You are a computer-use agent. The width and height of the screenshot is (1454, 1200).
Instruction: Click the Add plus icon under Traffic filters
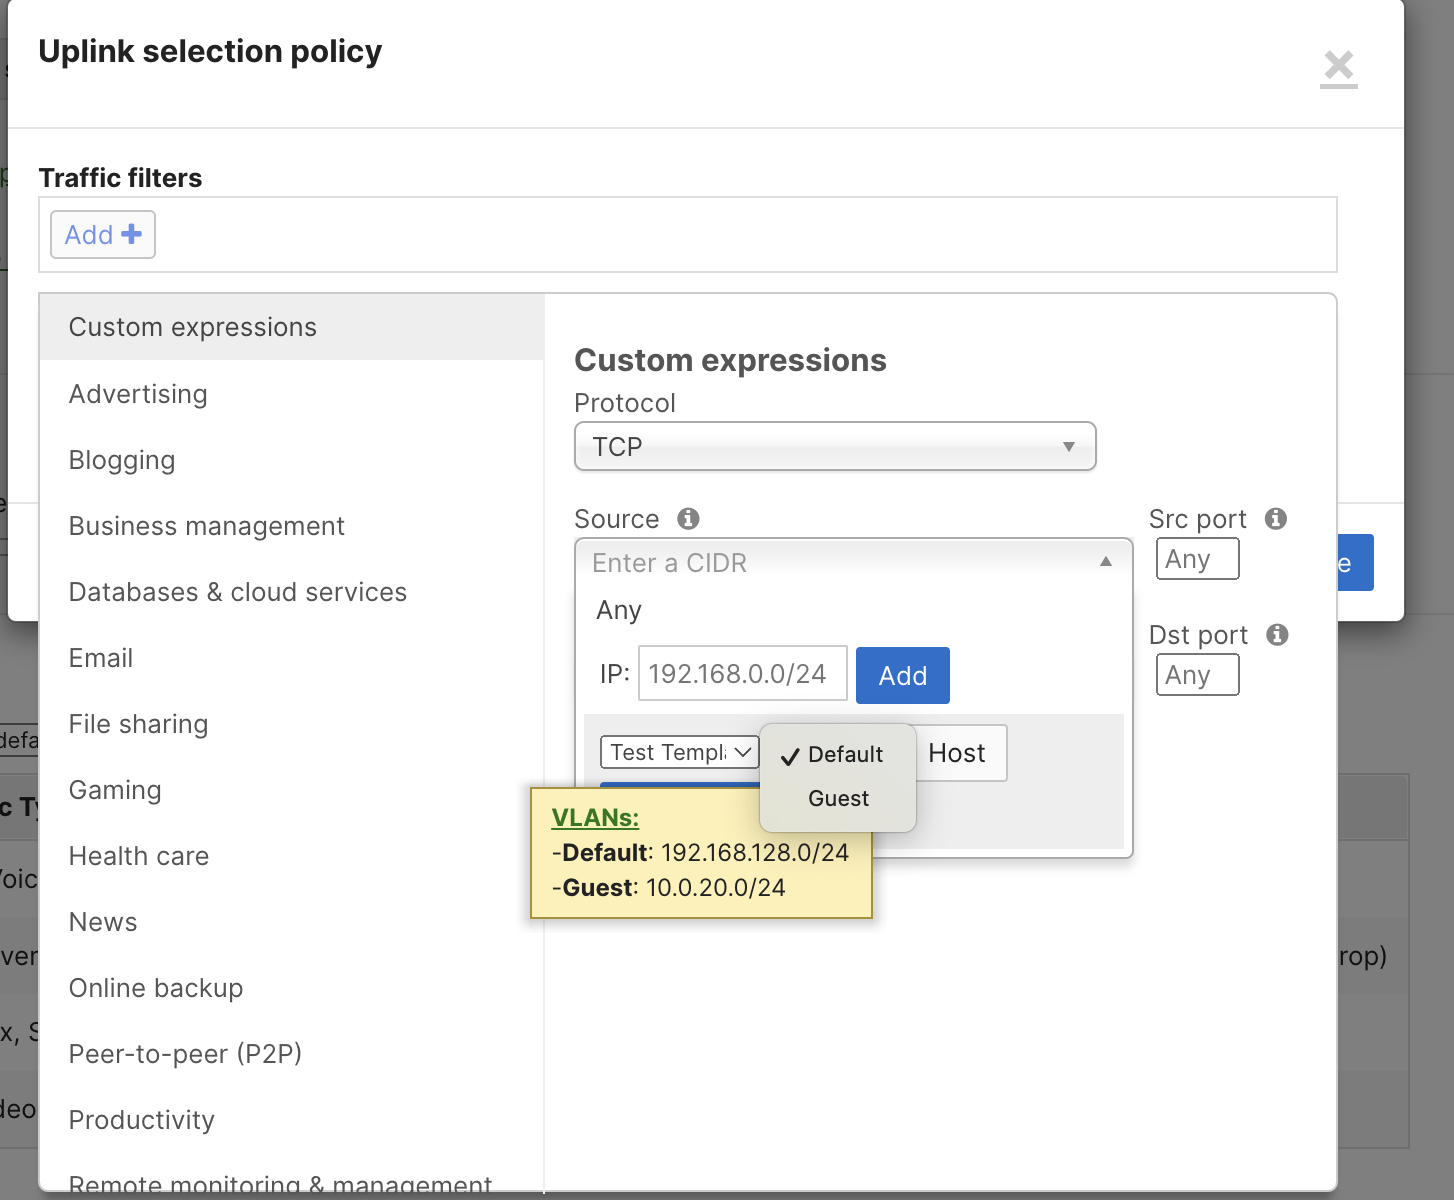click(131, 234)
